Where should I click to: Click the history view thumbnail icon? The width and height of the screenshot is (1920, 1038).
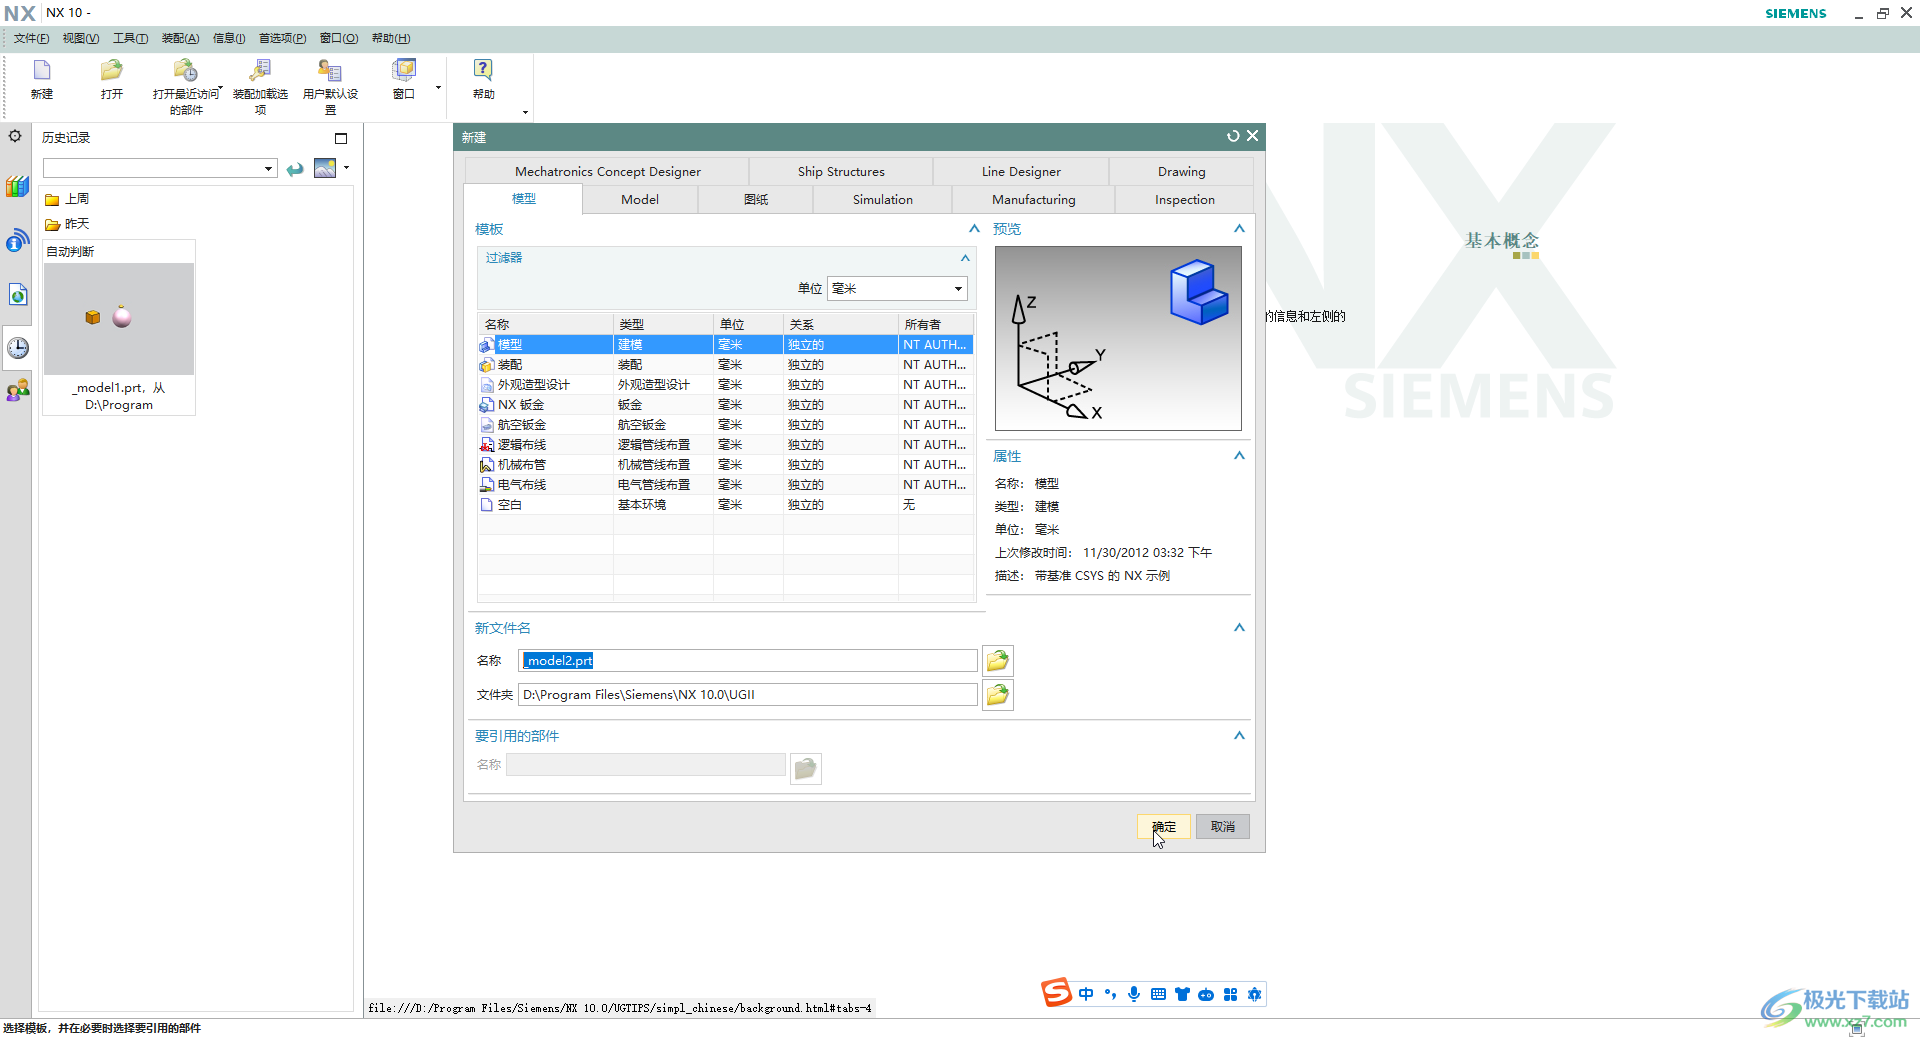[x=325, y=168]
